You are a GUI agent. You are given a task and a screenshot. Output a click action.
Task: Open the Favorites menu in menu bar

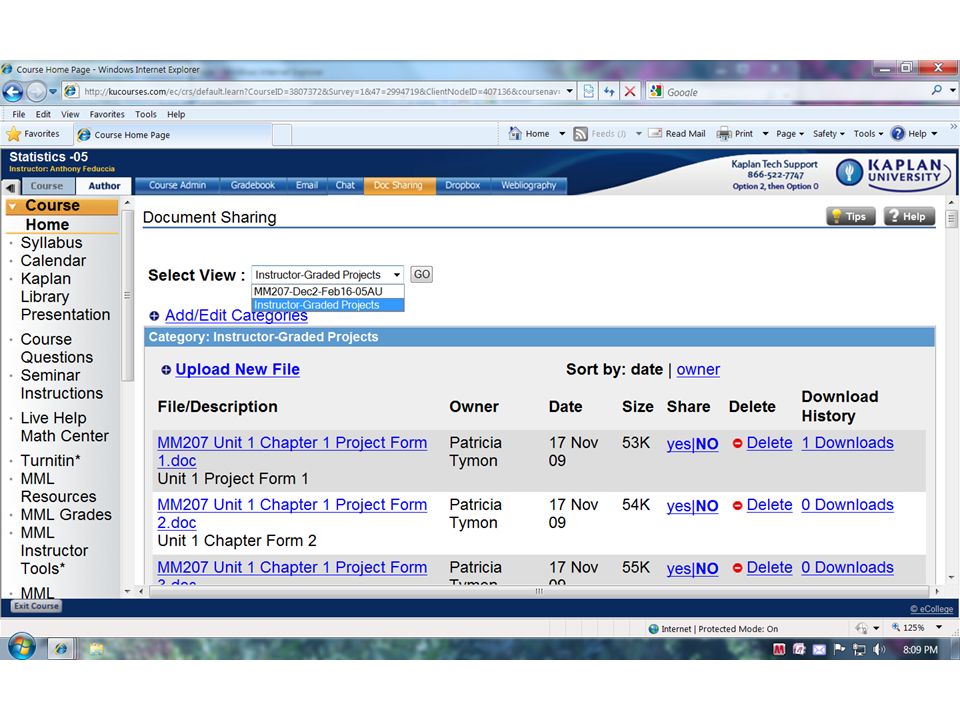tap(107, 114)
